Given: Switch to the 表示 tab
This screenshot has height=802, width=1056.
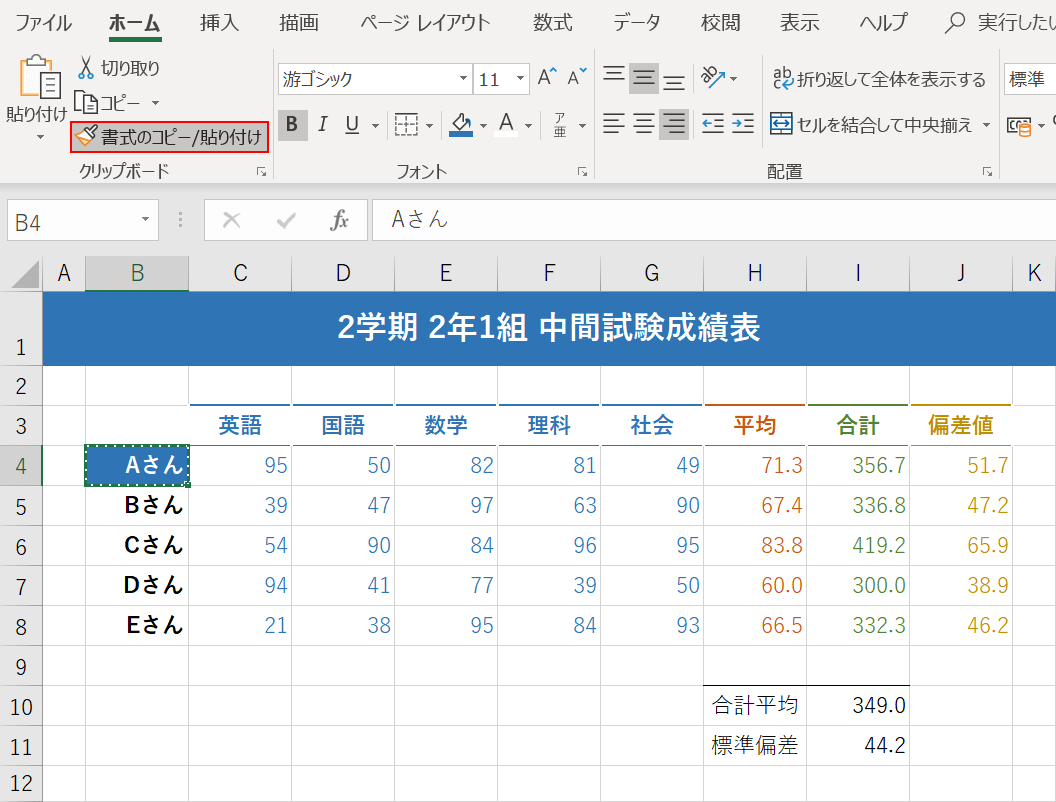Looking at the screenshot, I should [799, 22].
